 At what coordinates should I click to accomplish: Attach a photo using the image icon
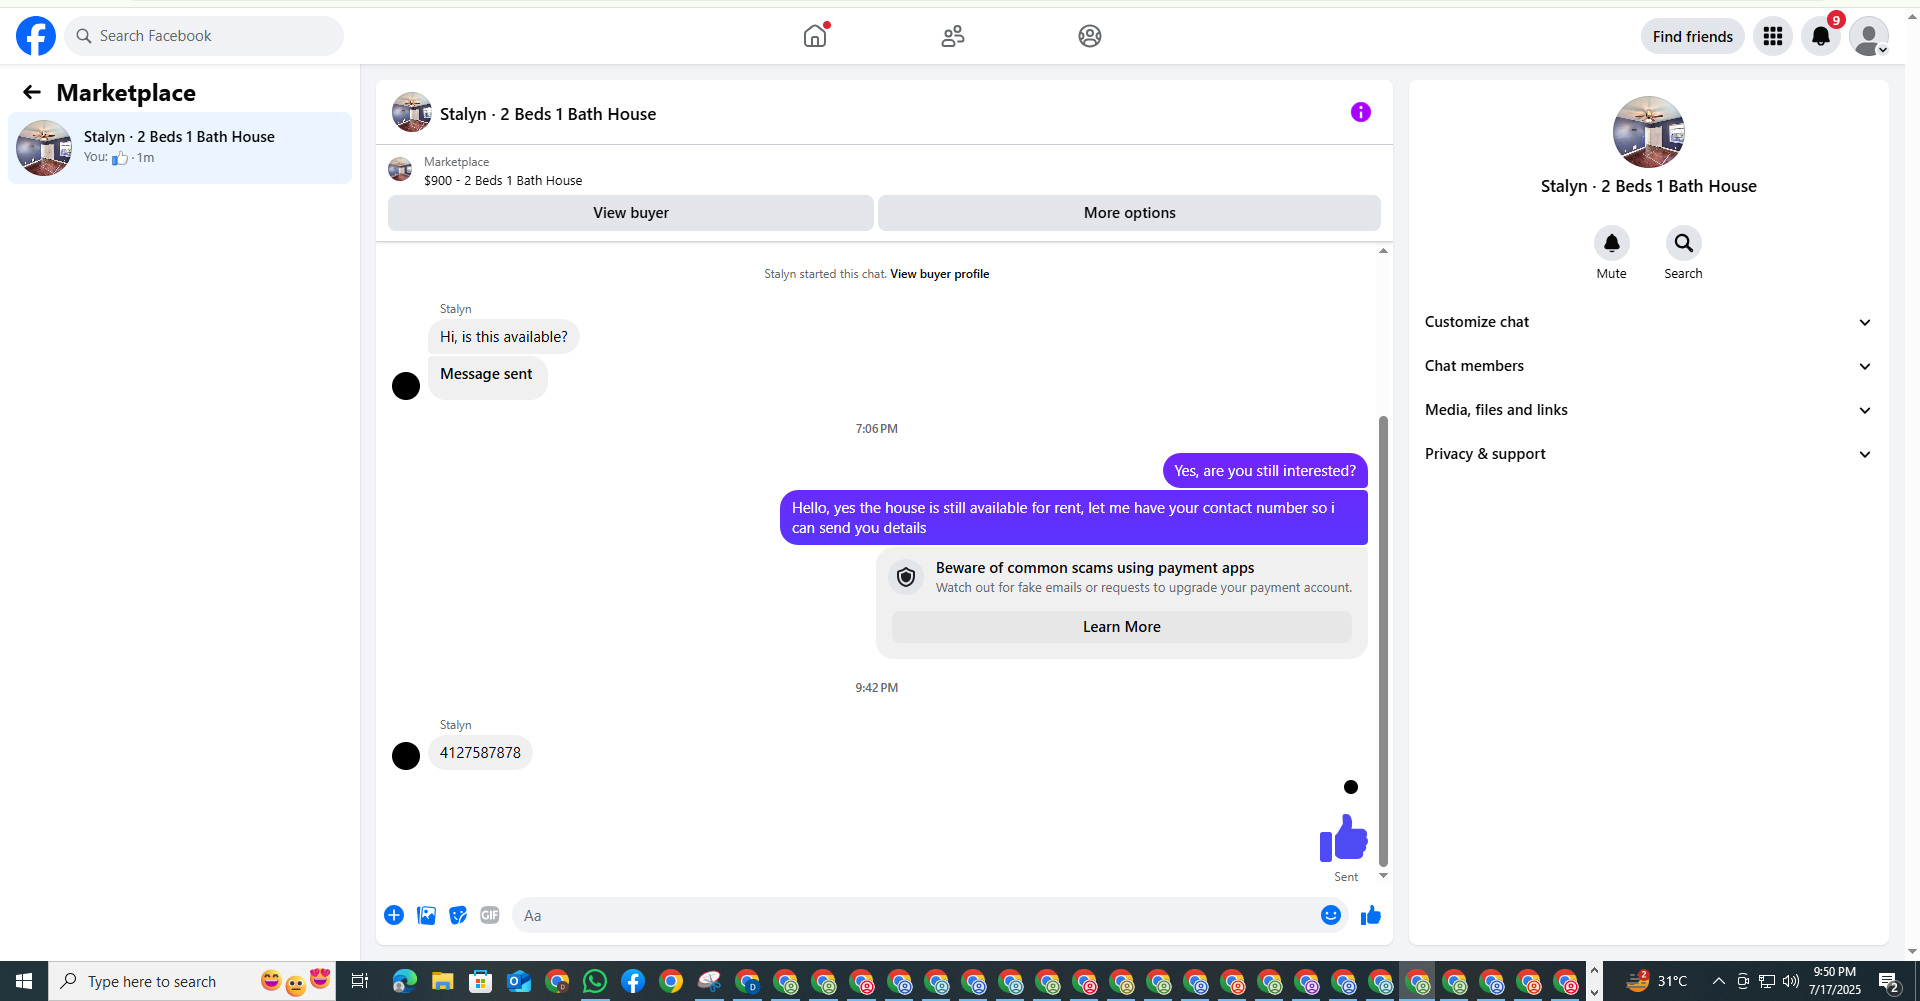(426, 915)
